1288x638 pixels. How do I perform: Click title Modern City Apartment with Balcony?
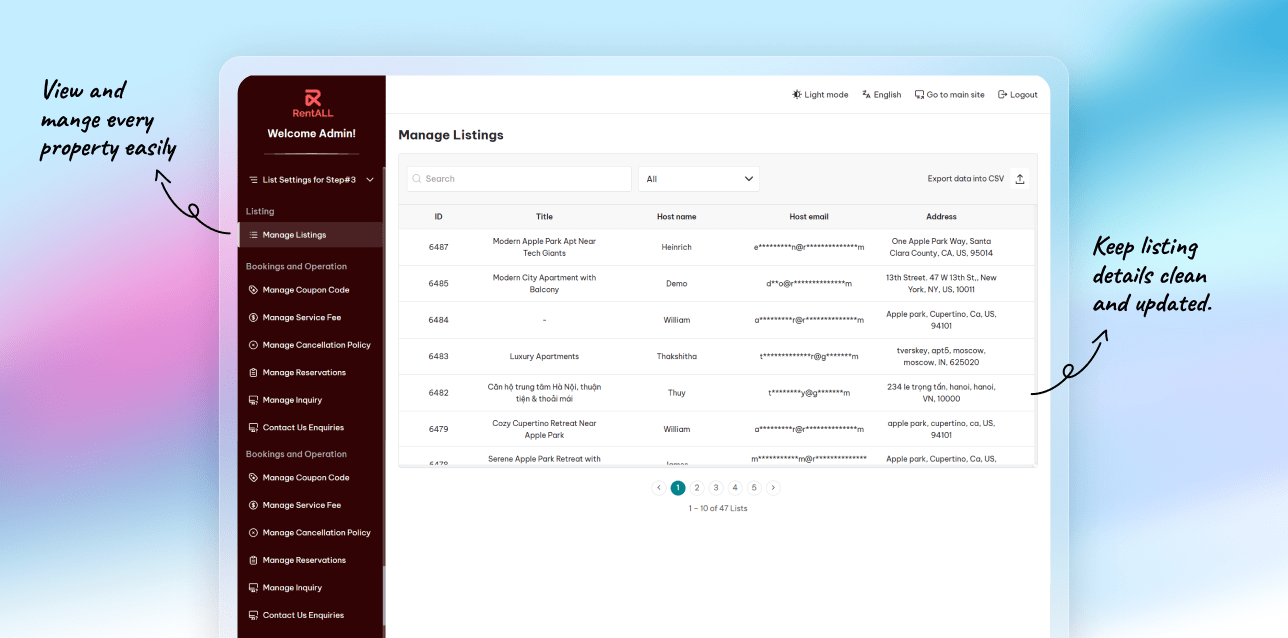544,284
